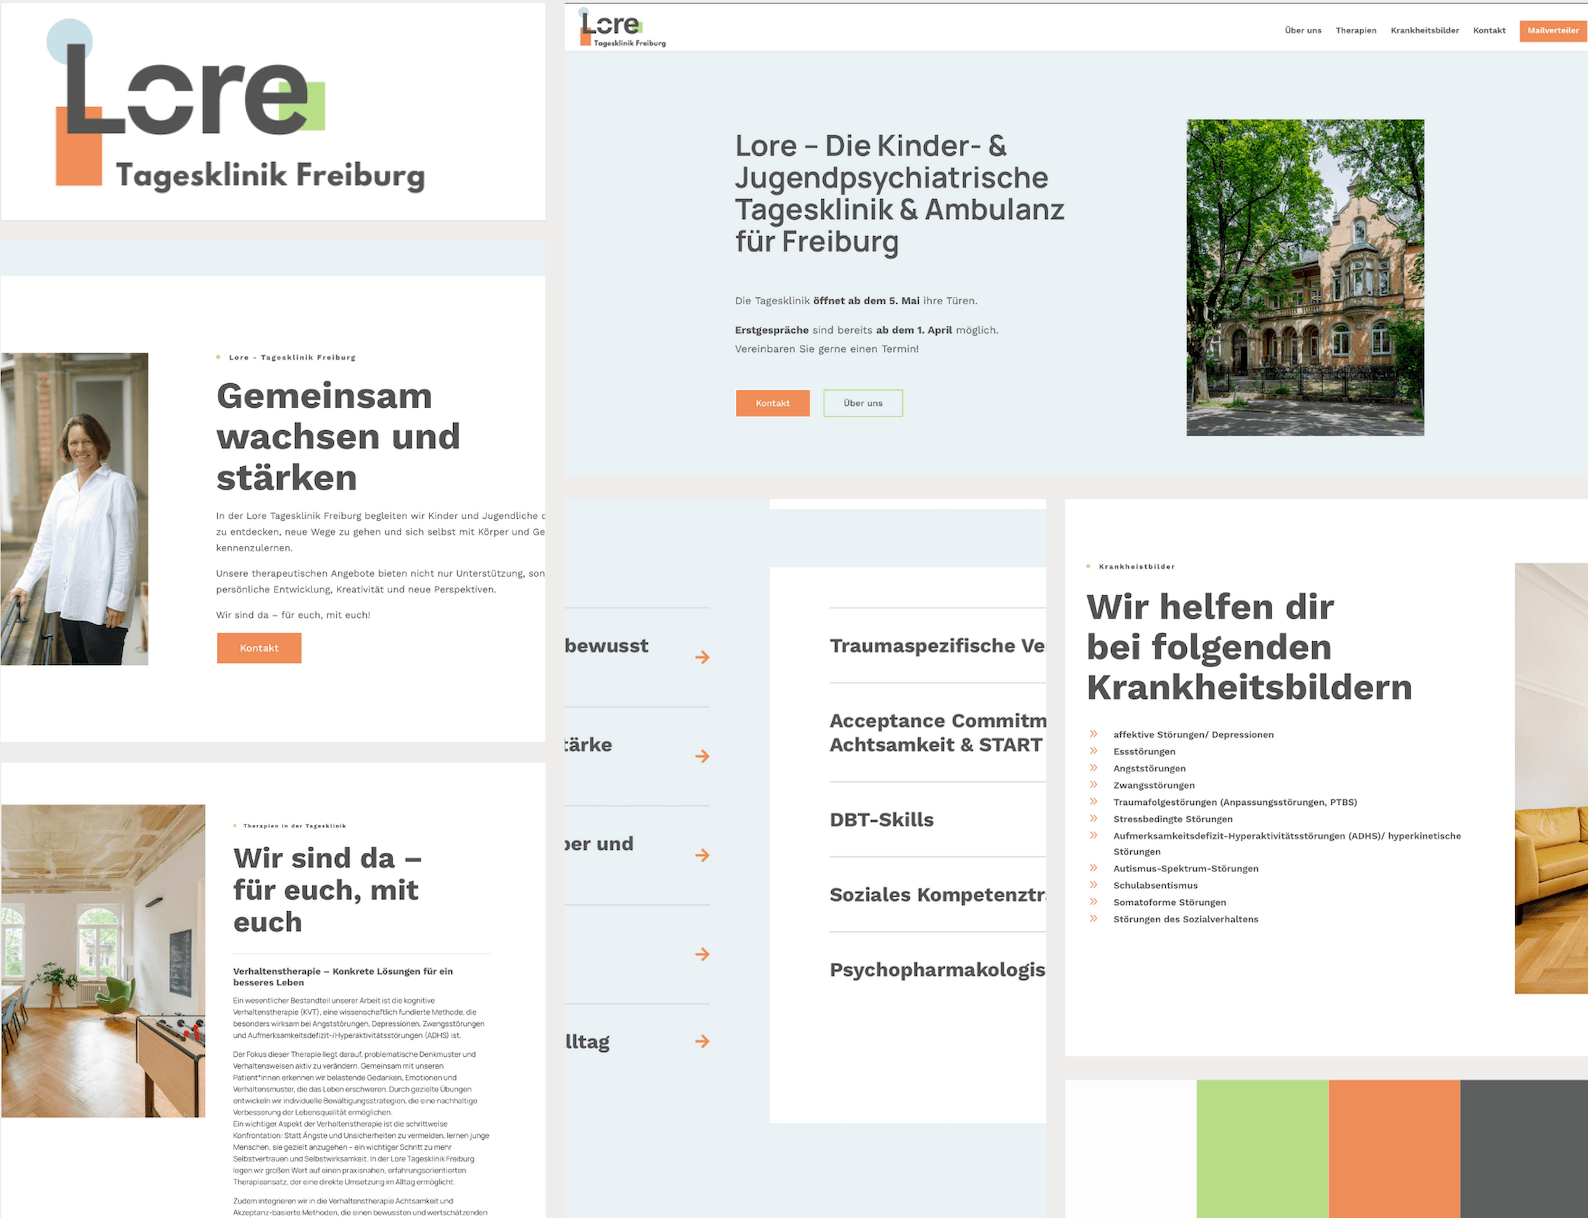Click the photo of the room with table football
1588x1218 pixels.
(x=103, y=961)
